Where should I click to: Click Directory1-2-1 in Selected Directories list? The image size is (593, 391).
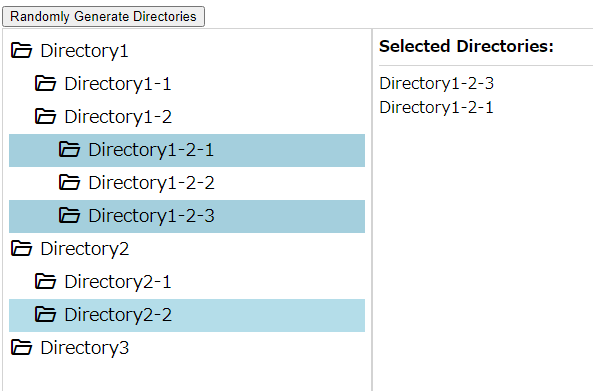click(436, 108)
